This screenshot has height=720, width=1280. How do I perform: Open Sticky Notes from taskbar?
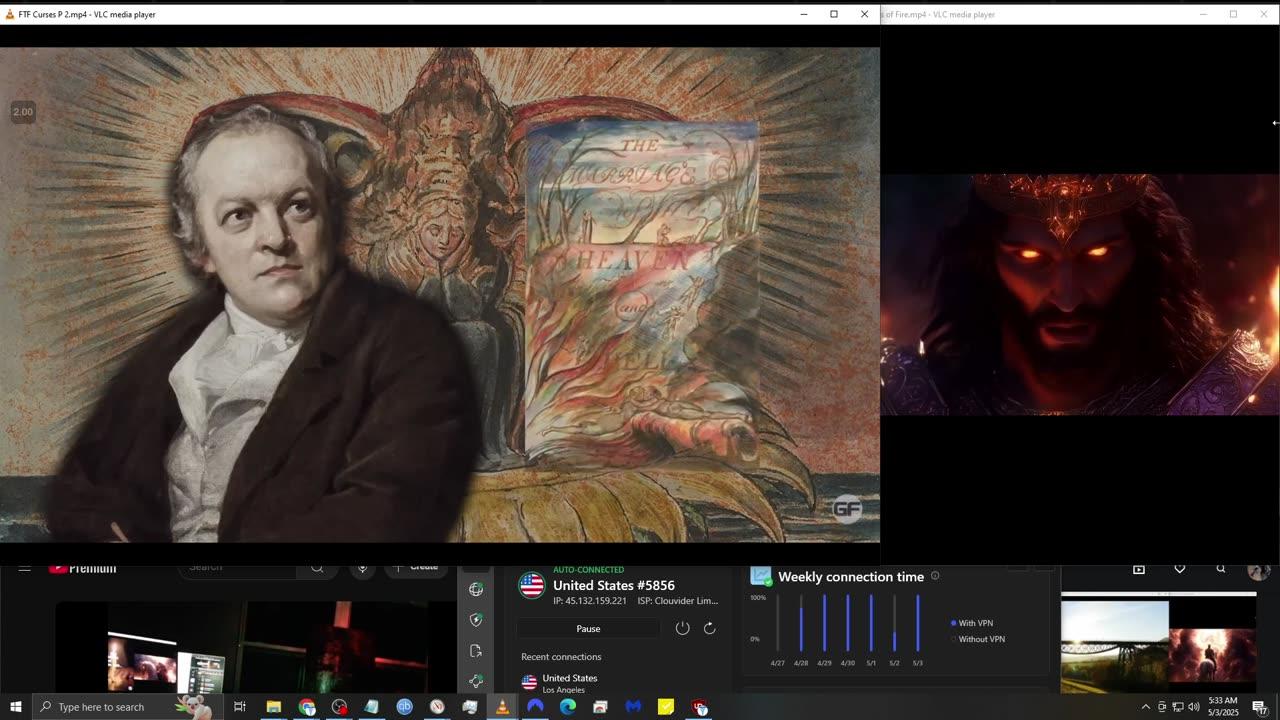pyautogui.click(x=666, y=707)
